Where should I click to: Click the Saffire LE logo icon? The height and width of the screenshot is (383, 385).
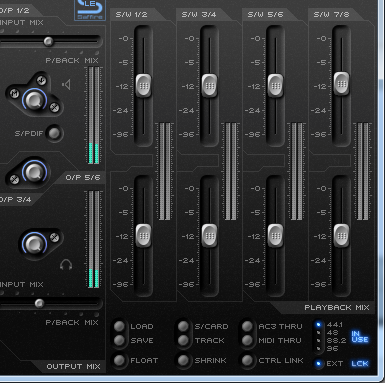point(90,10)
